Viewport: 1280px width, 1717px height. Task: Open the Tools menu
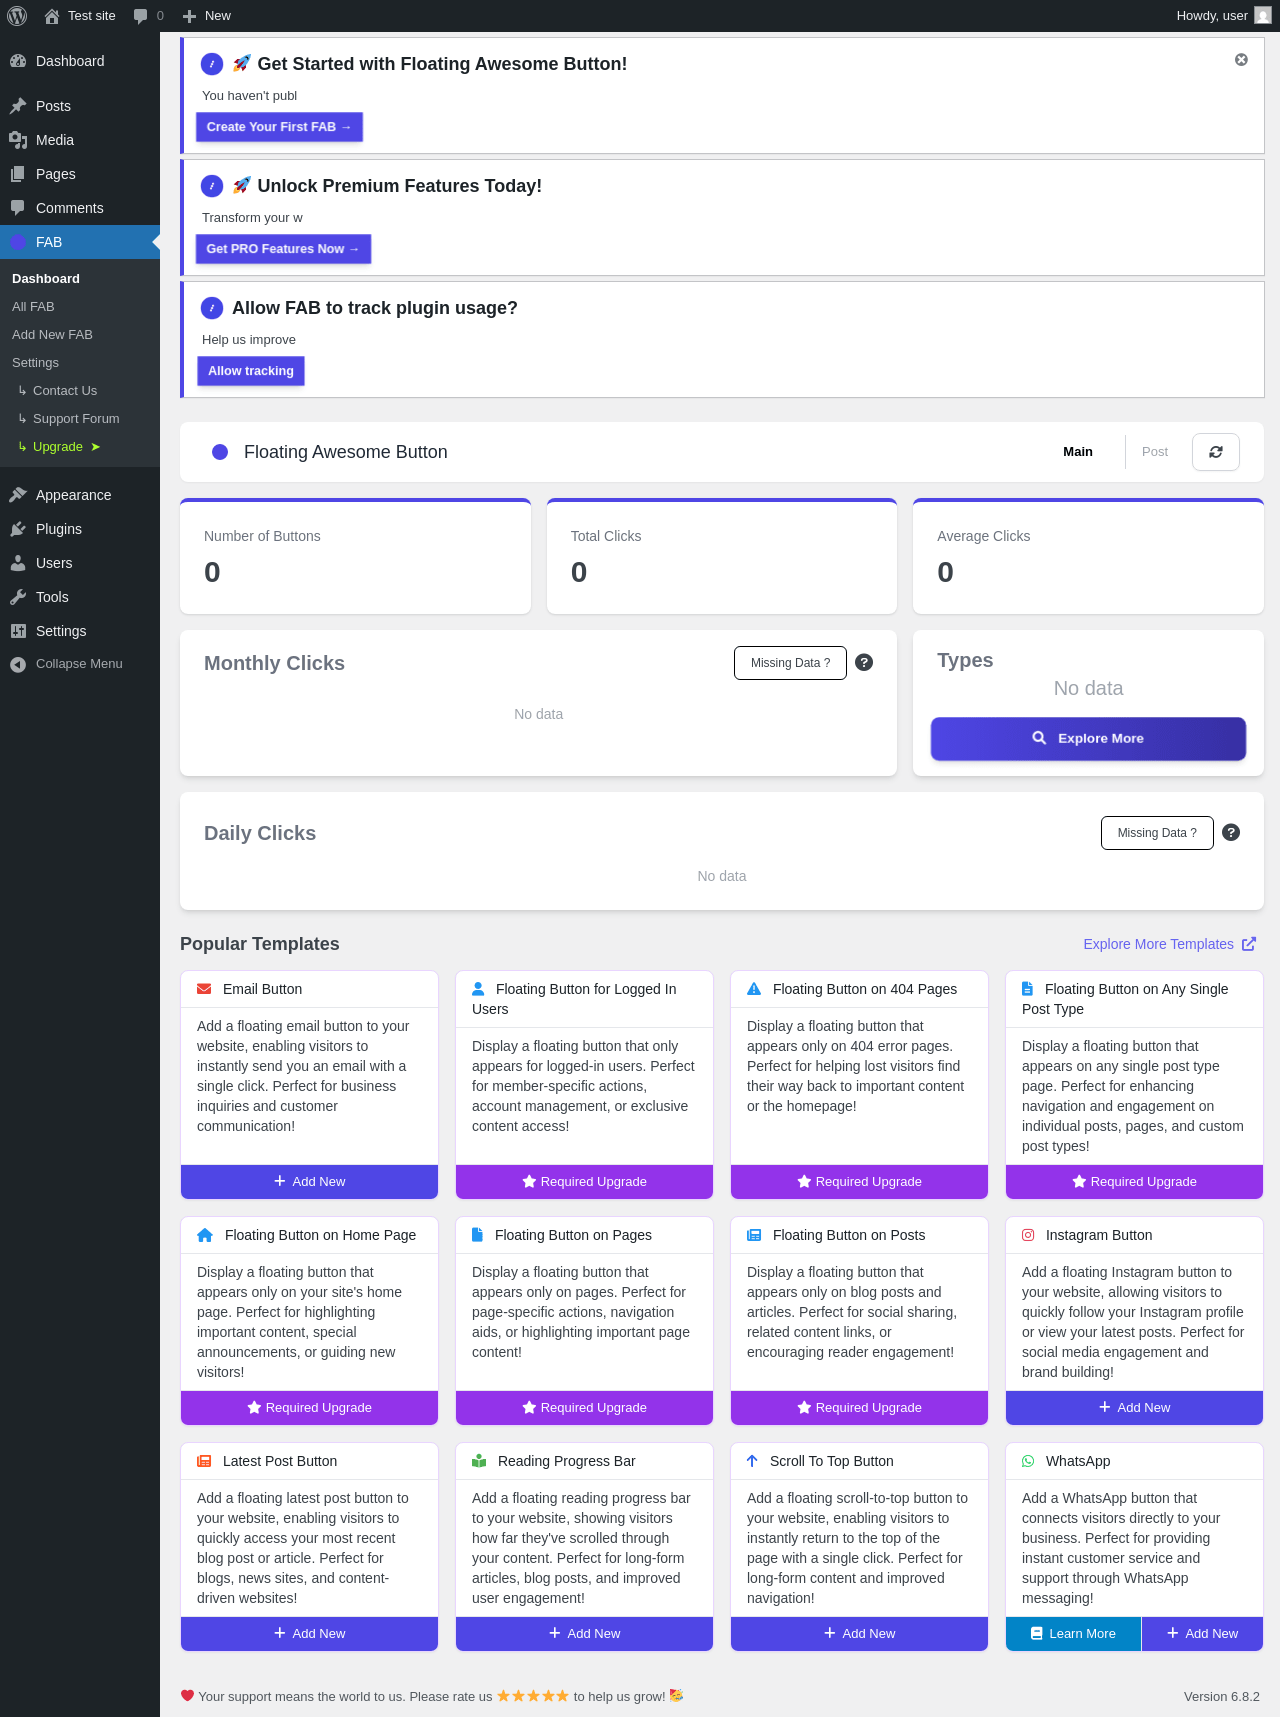80,597
